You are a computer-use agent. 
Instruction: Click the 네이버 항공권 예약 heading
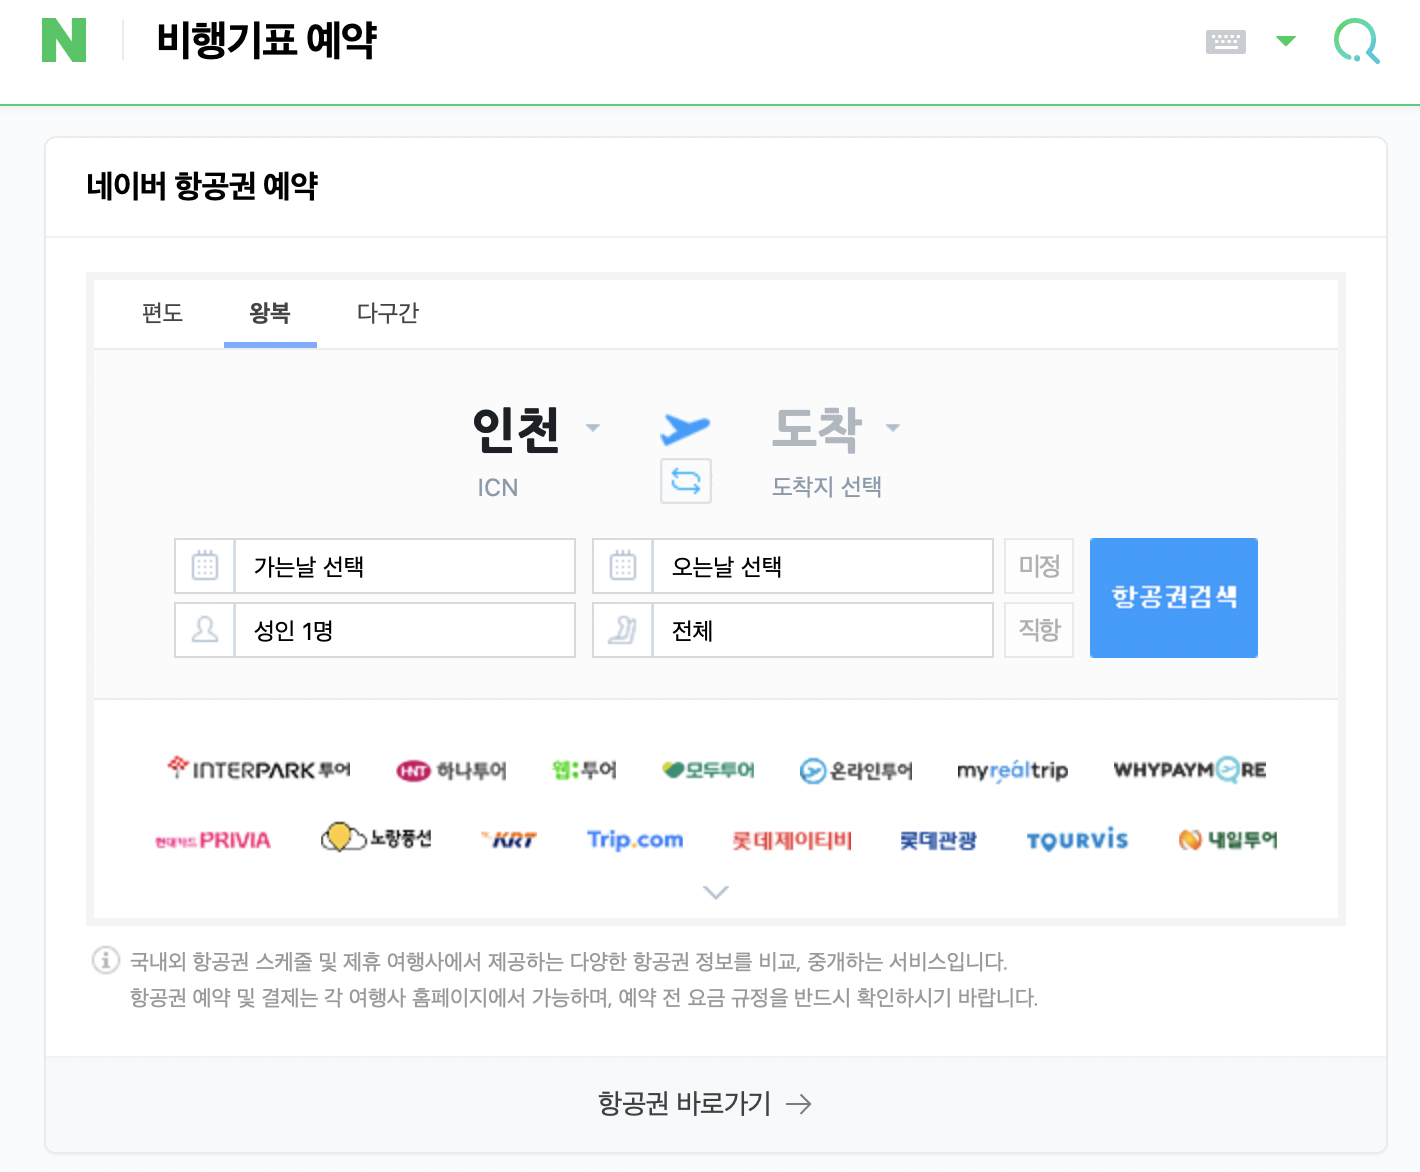202,186
